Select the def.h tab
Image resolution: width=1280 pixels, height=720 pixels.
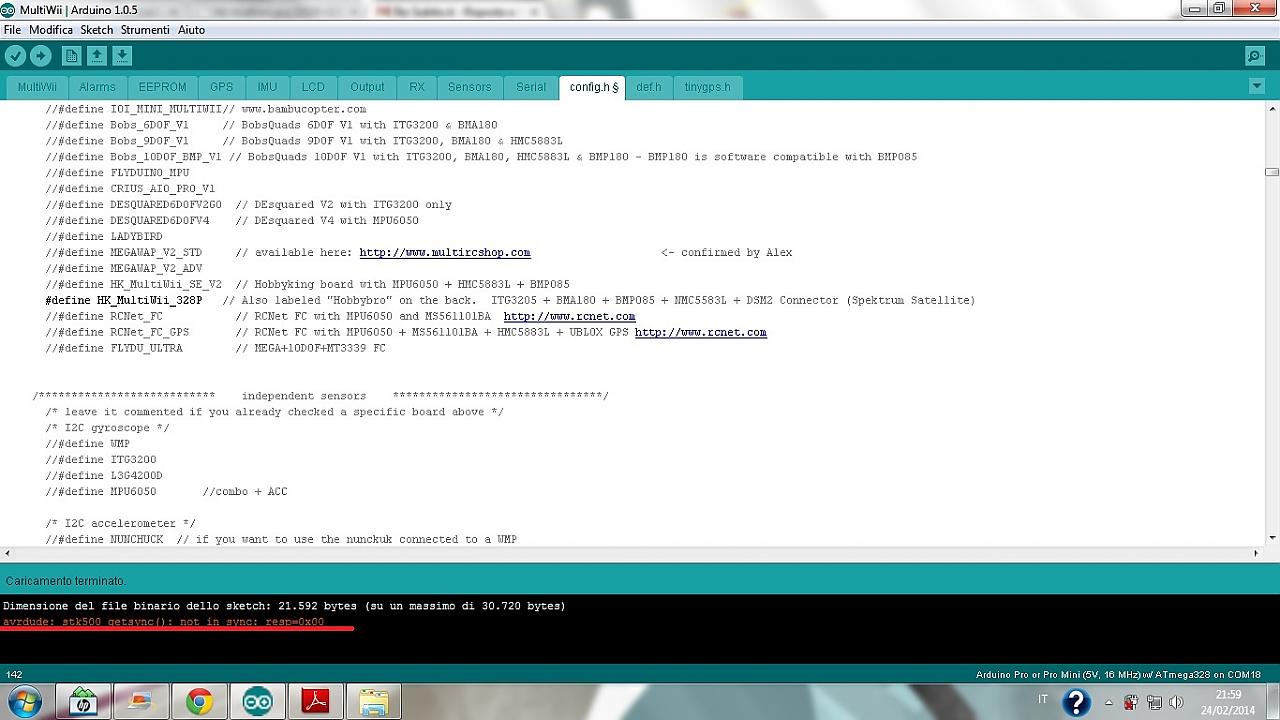pos(648,87)
